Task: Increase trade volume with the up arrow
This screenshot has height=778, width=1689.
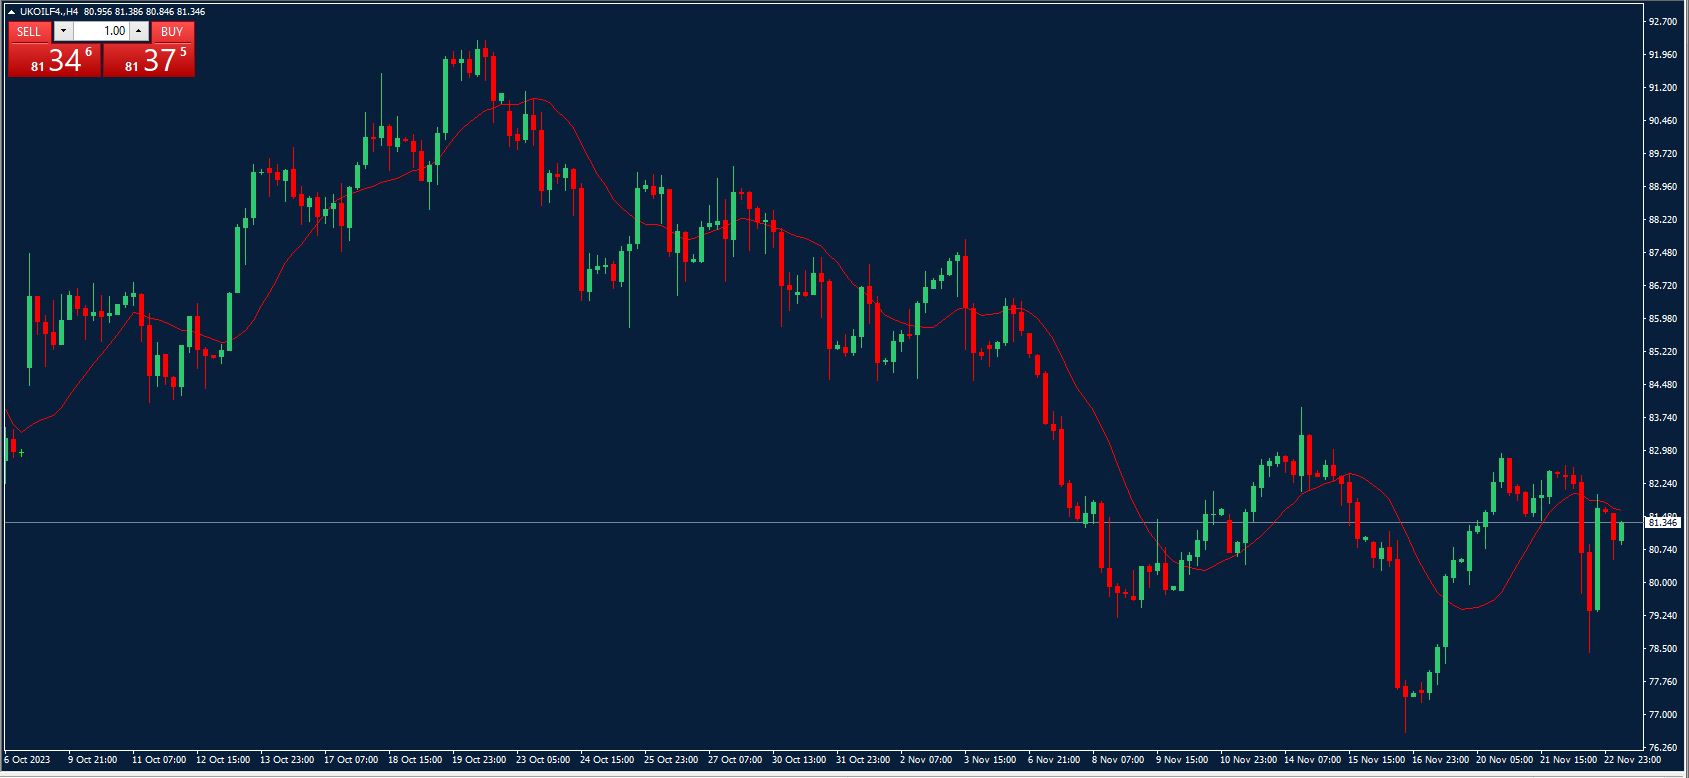Action: (x=139, y=32)
